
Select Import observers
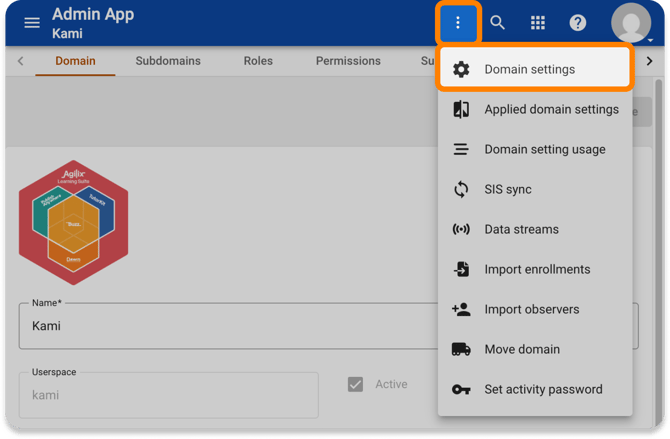coord(535,309)
